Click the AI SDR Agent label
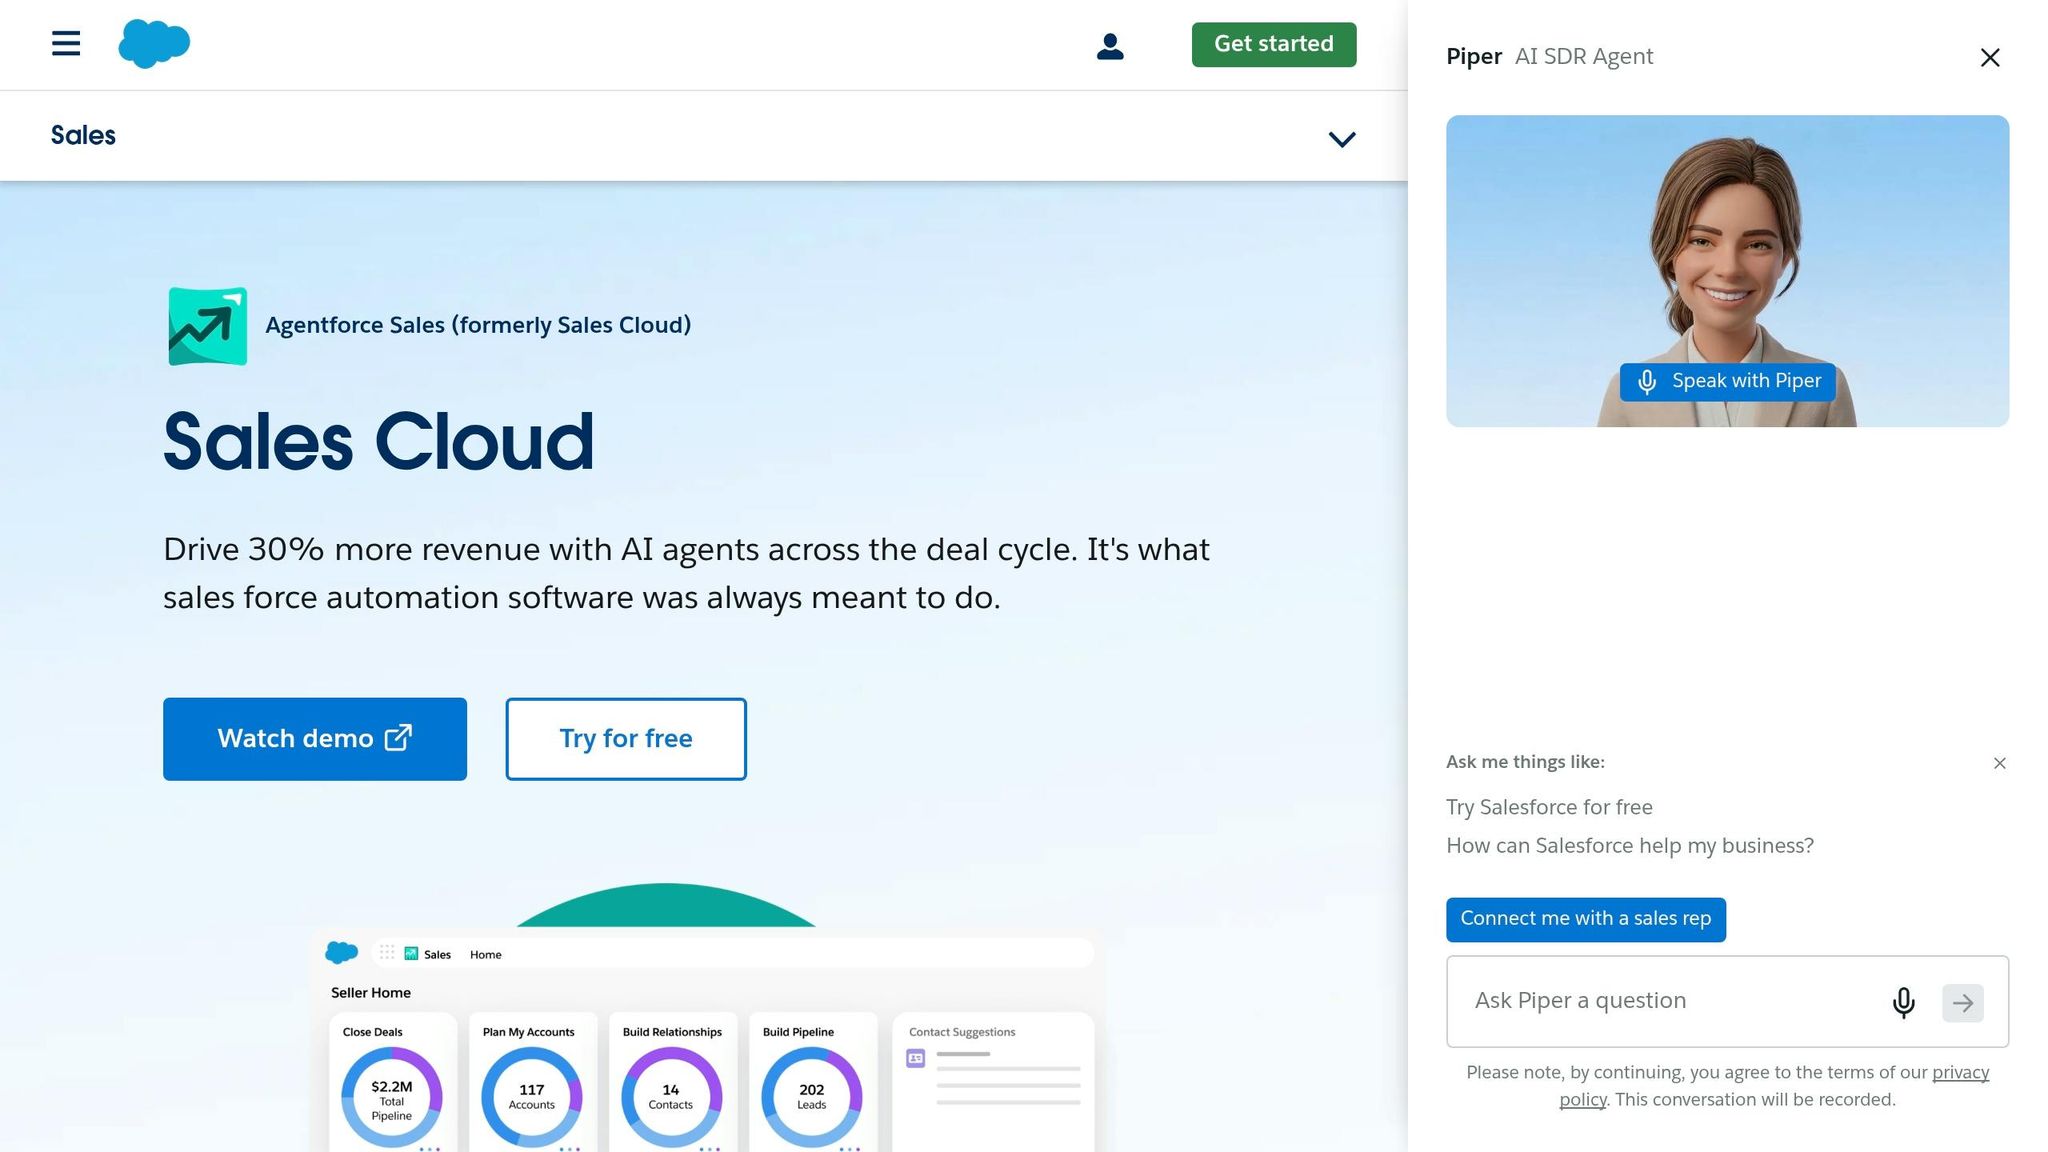The image size is (2048, 1152). [1584, 57]
